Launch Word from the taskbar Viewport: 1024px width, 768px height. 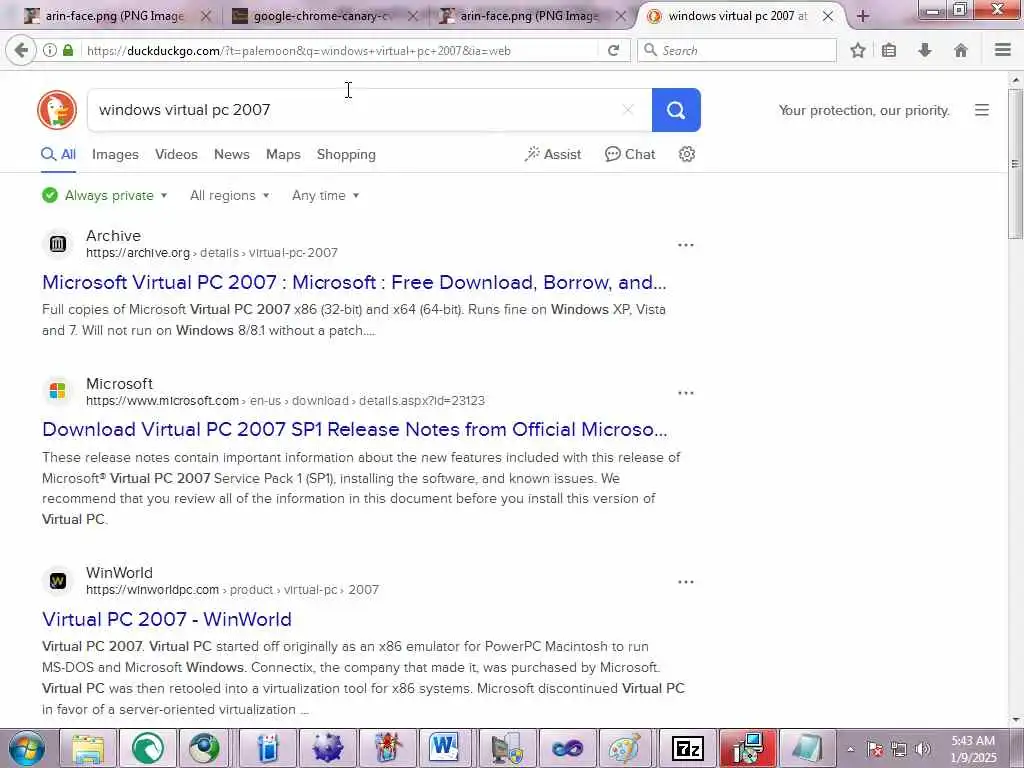coord(444,748)
